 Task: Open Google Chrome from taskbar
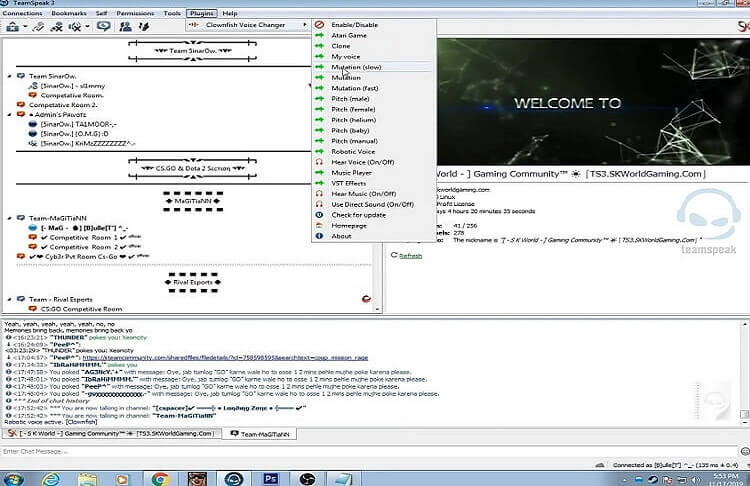point(160,479)
